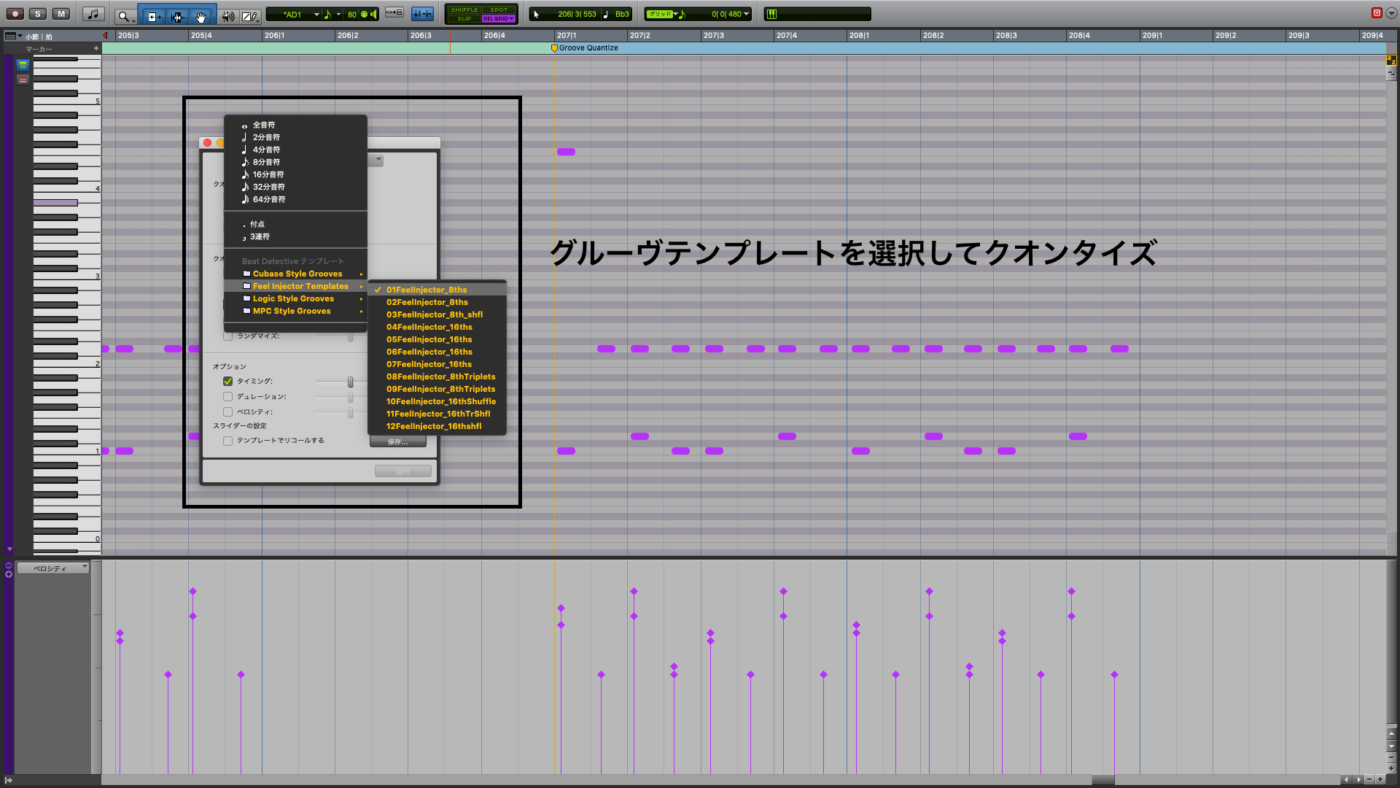Click the apply button at dialog bottom
The height and width of the screenshot is (788, 1400).
click(x=403, y=470)
